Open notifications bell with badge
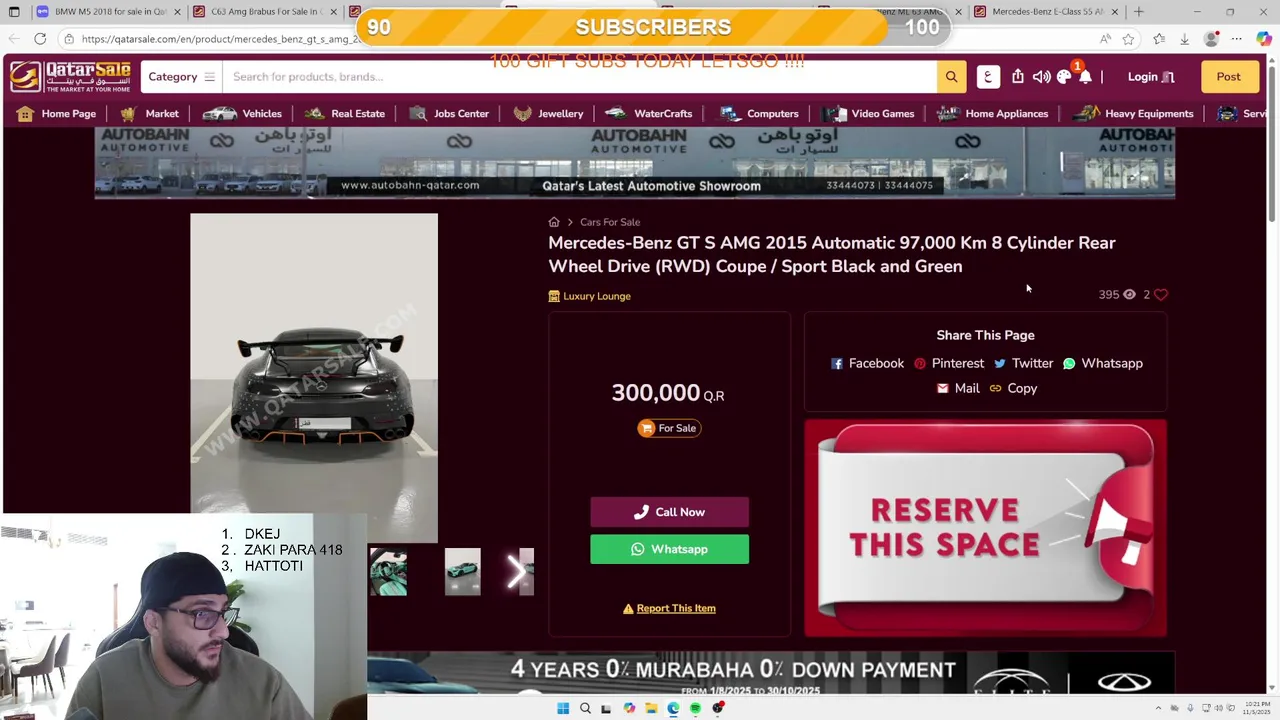The image size is (1280, 720). (1085, 77)
